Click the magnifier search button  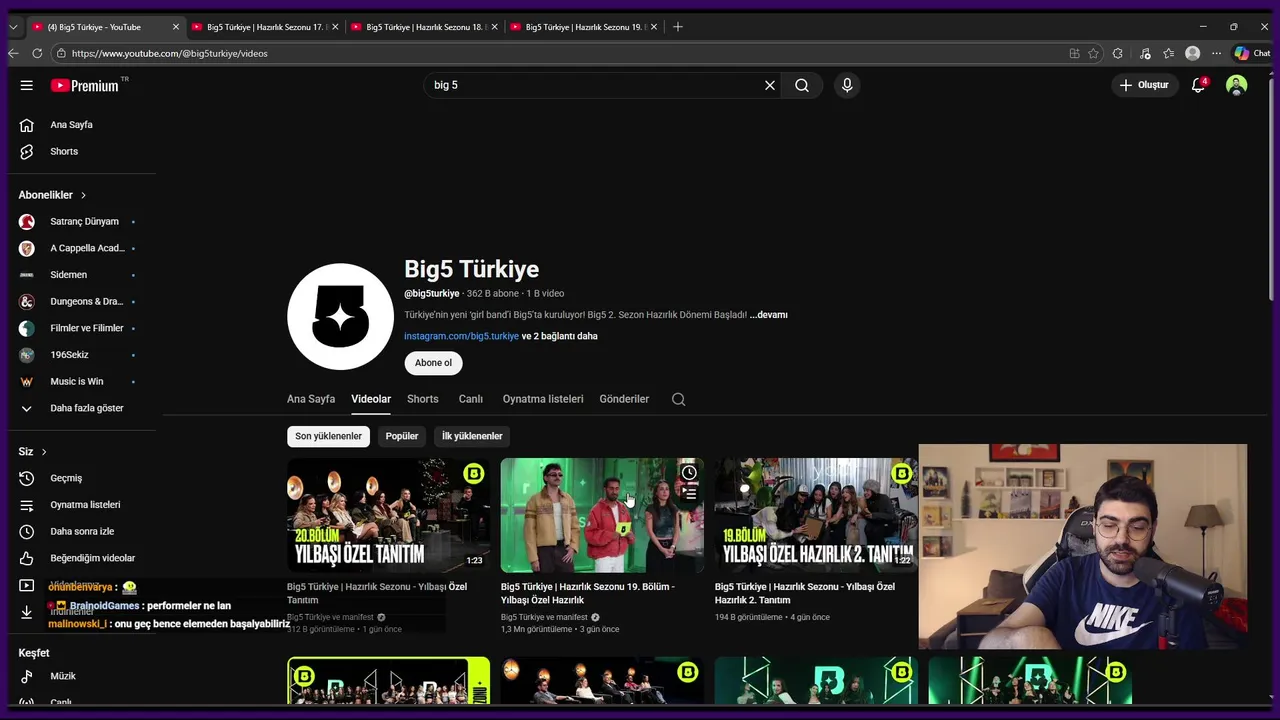tap(802, 85)
